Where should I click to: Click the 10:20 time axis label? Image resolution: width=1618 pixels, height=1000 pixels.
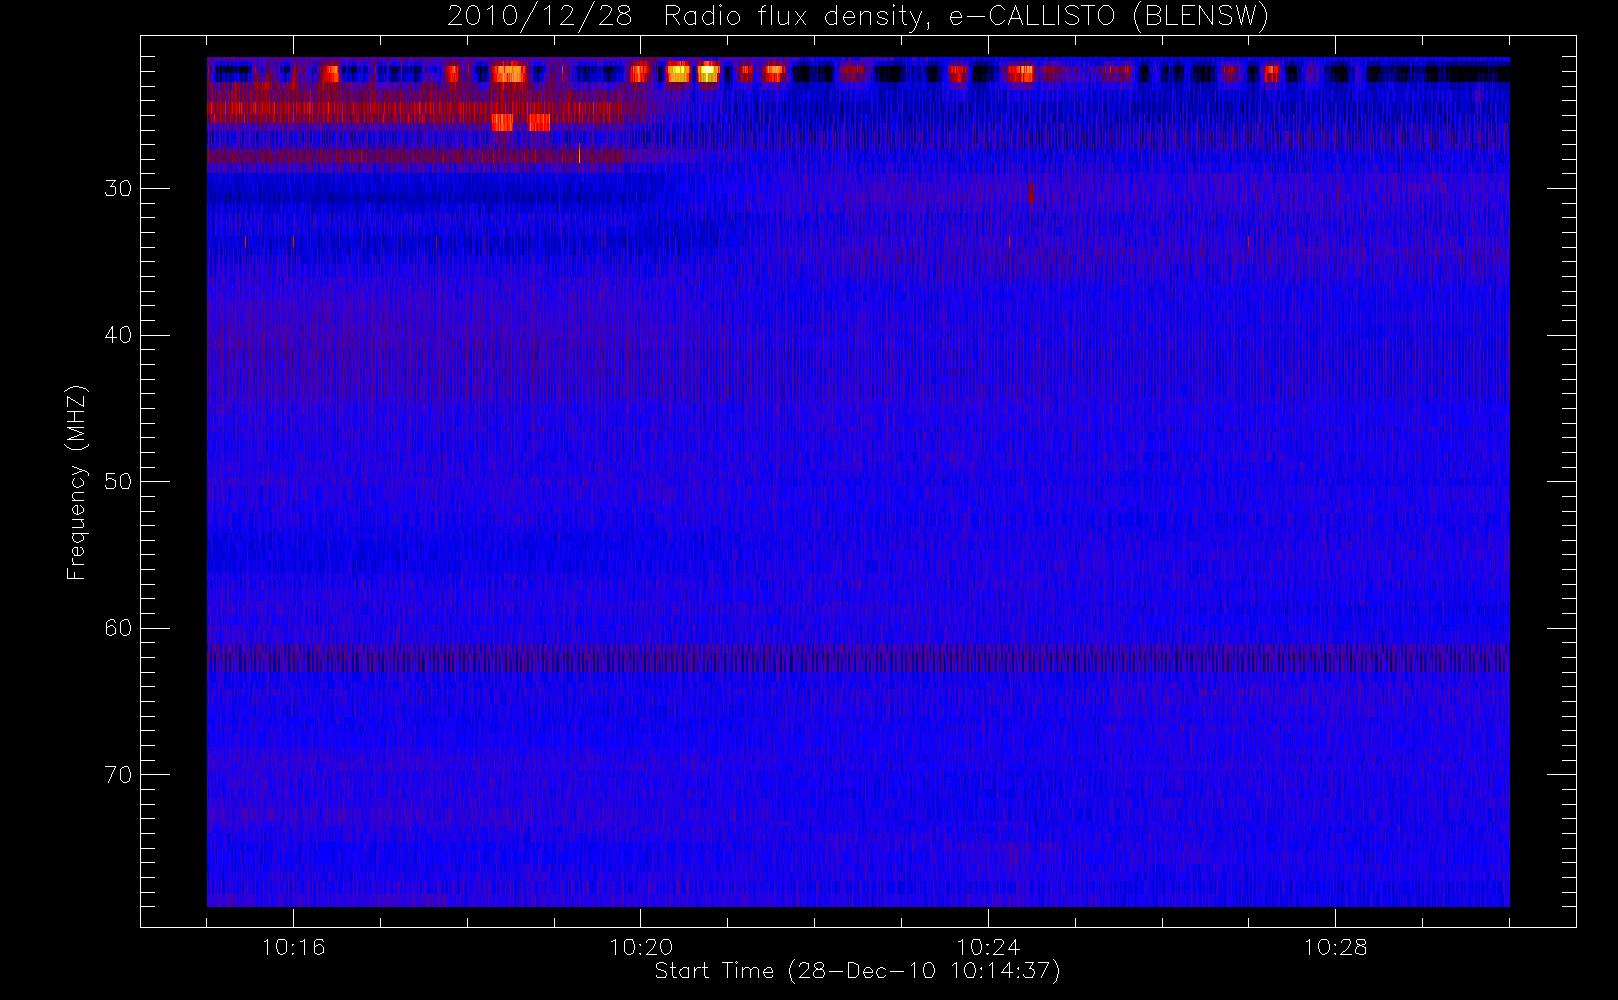(x=641, y=947)
